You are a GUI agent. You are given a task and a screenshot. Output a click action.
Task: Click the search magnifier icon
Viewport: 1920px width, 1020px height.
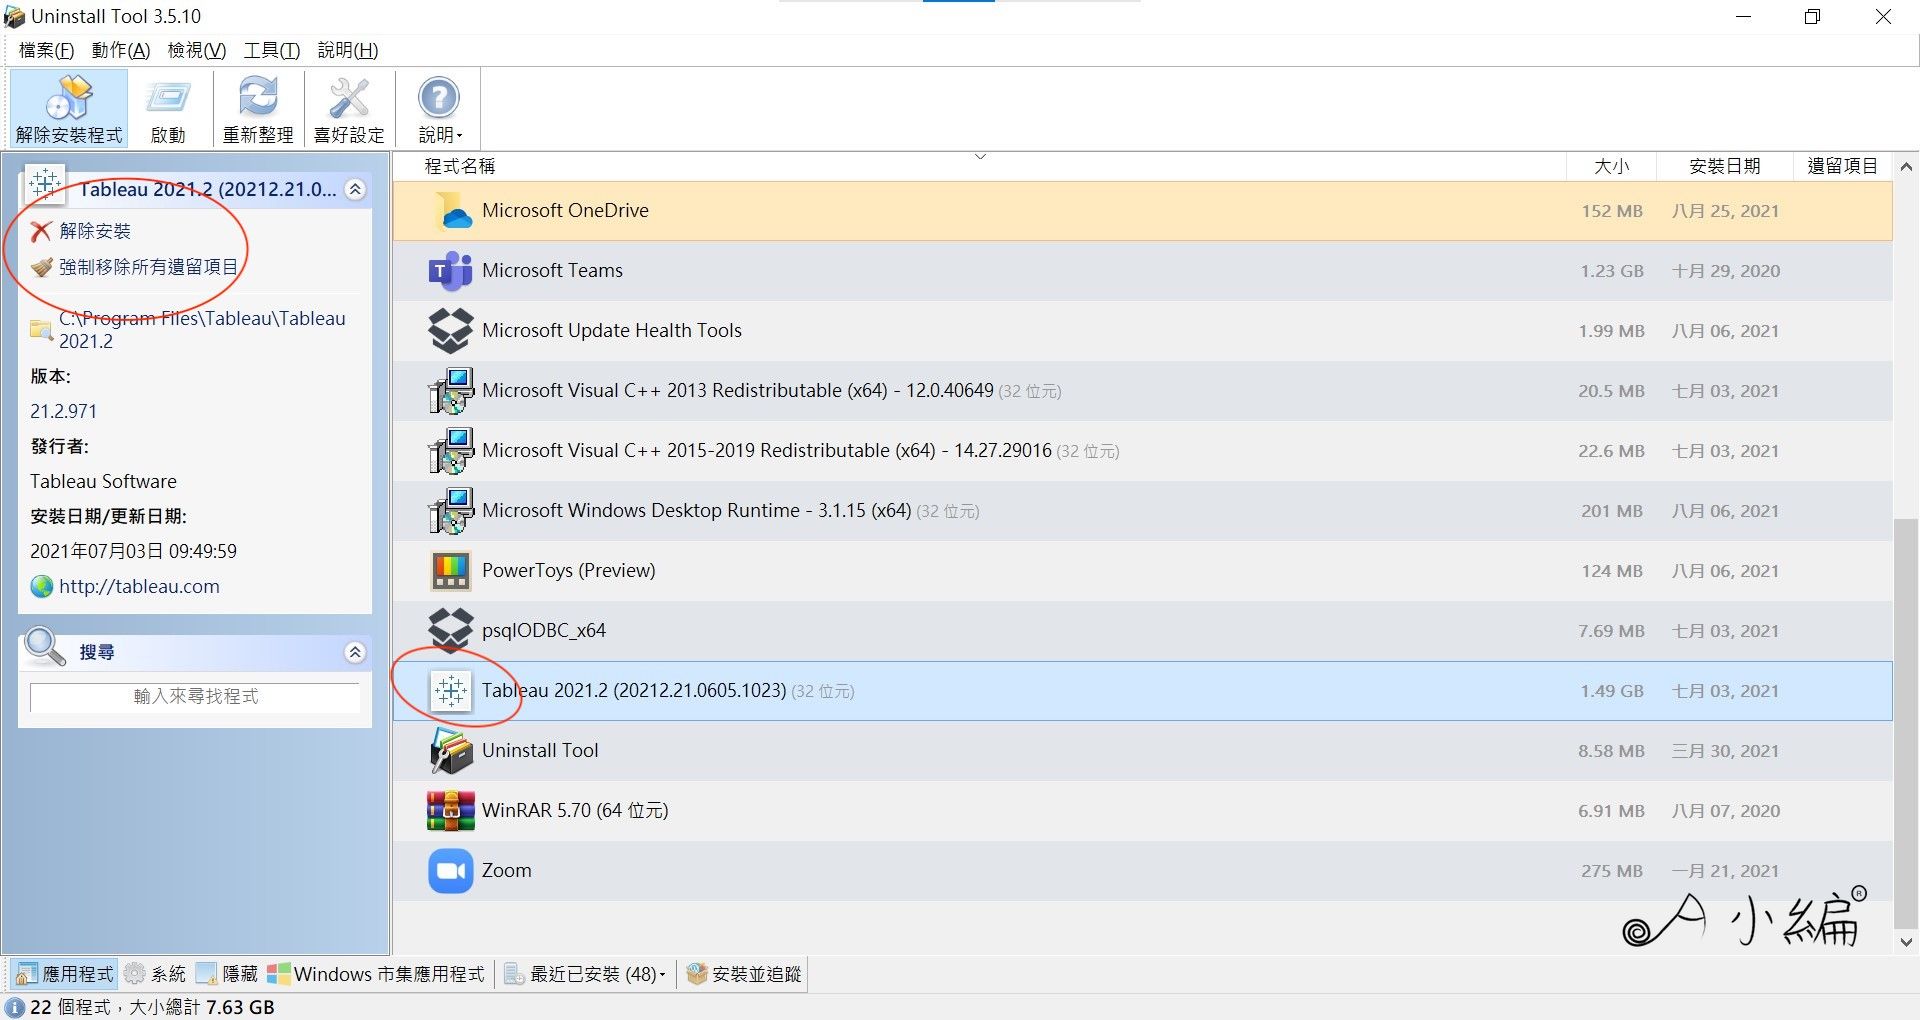44,646
